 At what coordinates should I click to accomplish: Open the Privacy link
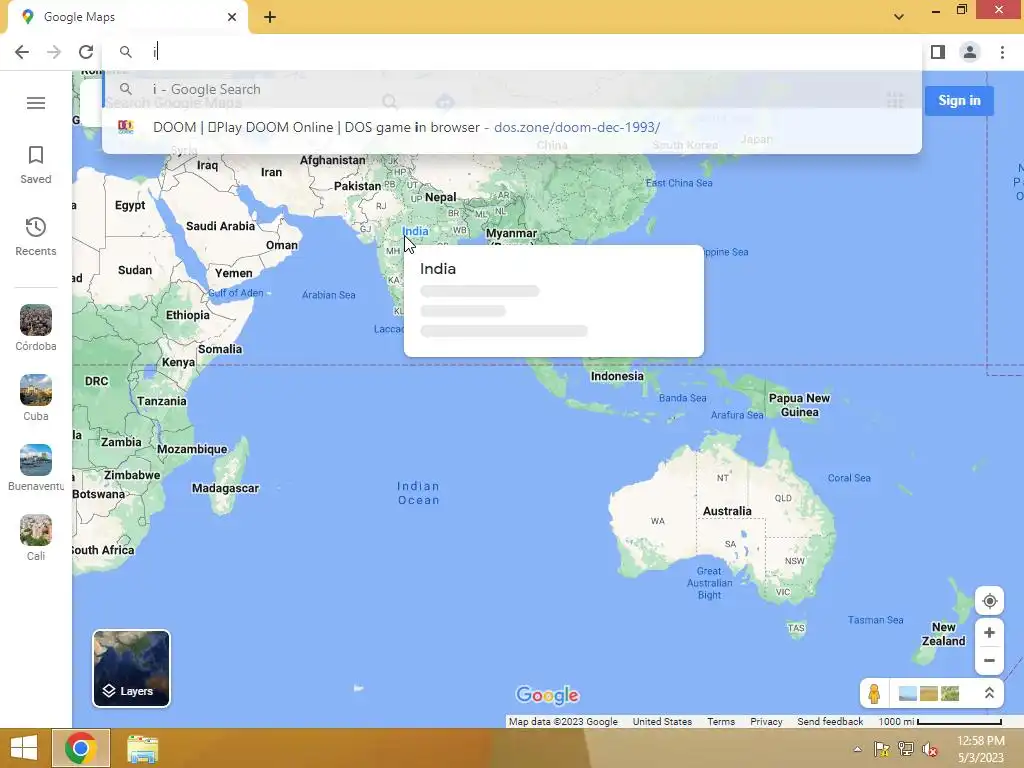[766, 722]
